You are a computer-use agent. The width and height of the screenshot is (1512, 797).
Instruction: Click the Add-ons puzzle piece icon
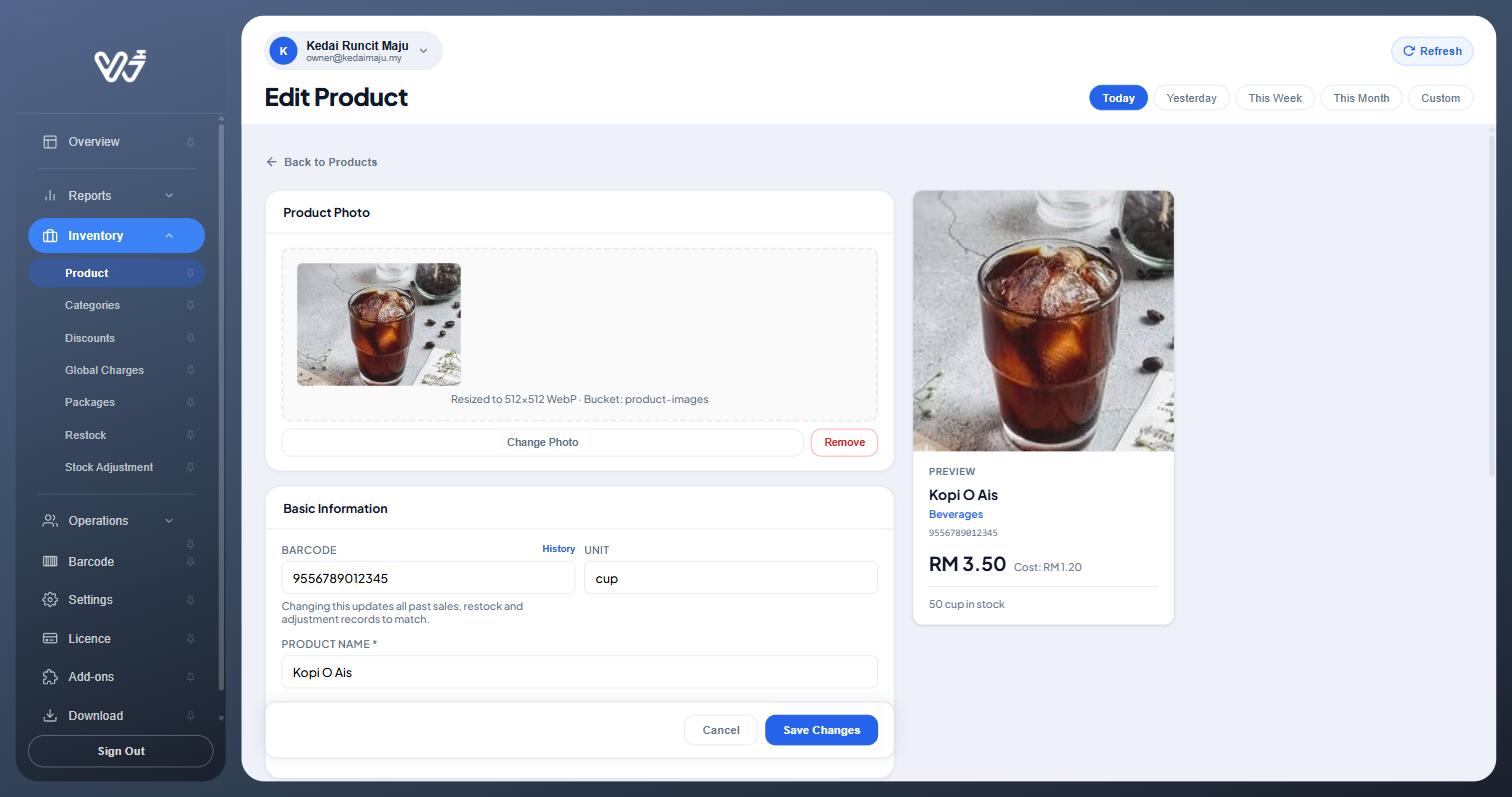[50, 677]
